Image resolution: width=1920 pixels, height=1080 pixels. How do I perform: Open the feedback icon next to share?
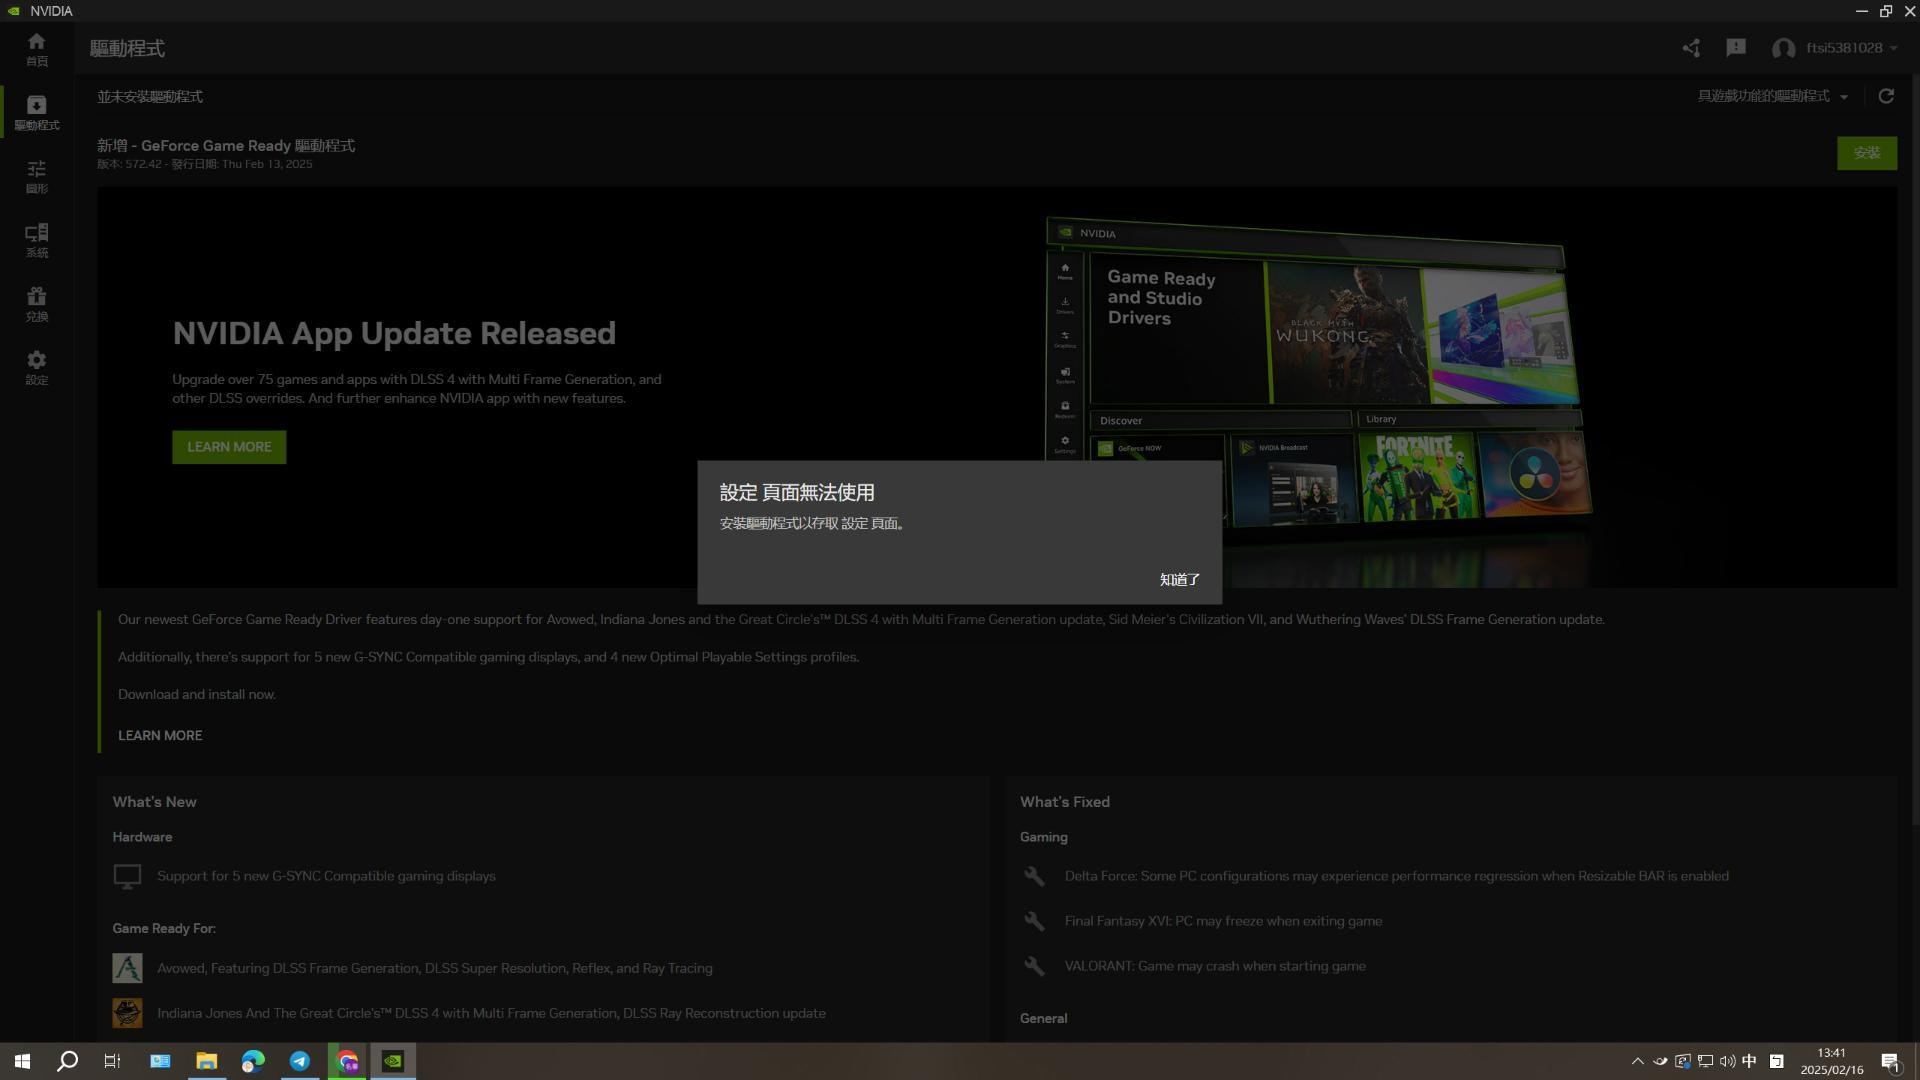(x=1736, y=47)
